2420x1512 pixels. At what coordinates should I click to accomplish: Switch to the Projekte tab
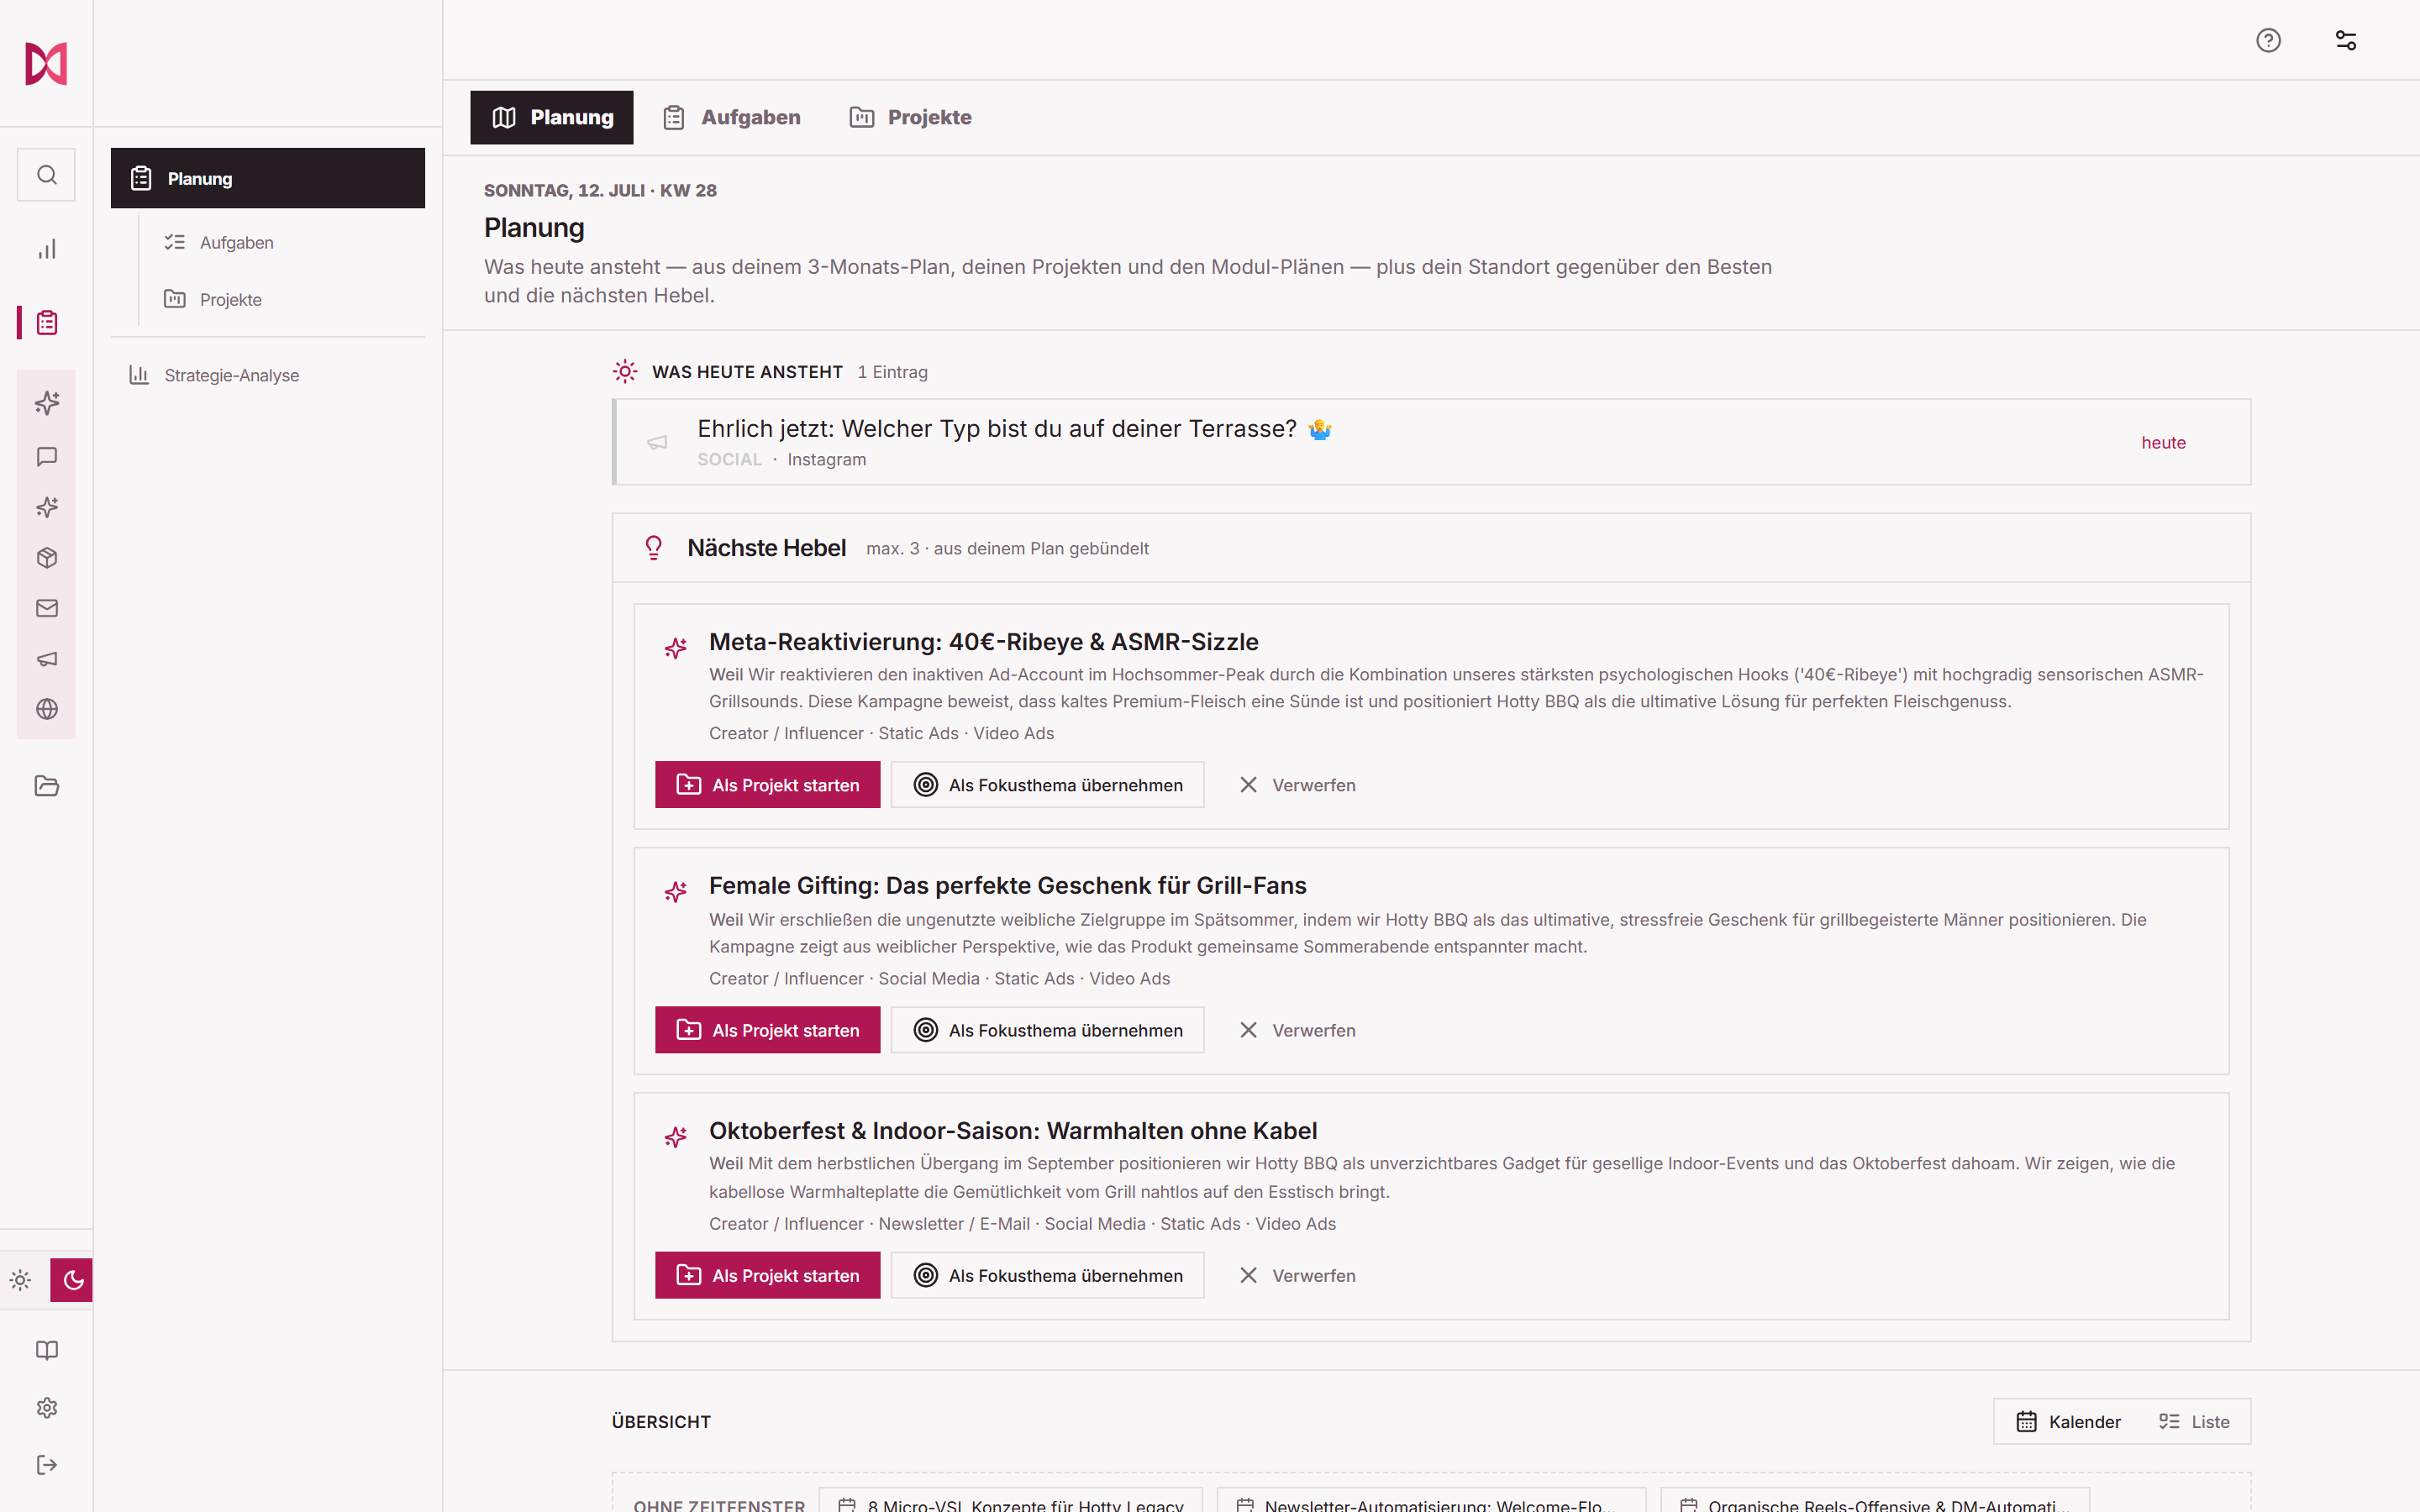click(x=911, y=117)
